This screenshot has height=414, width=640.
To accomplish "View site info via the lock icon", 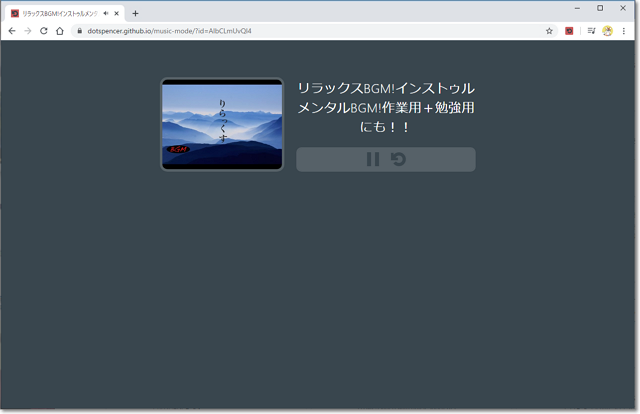I will tap(78, 31).
